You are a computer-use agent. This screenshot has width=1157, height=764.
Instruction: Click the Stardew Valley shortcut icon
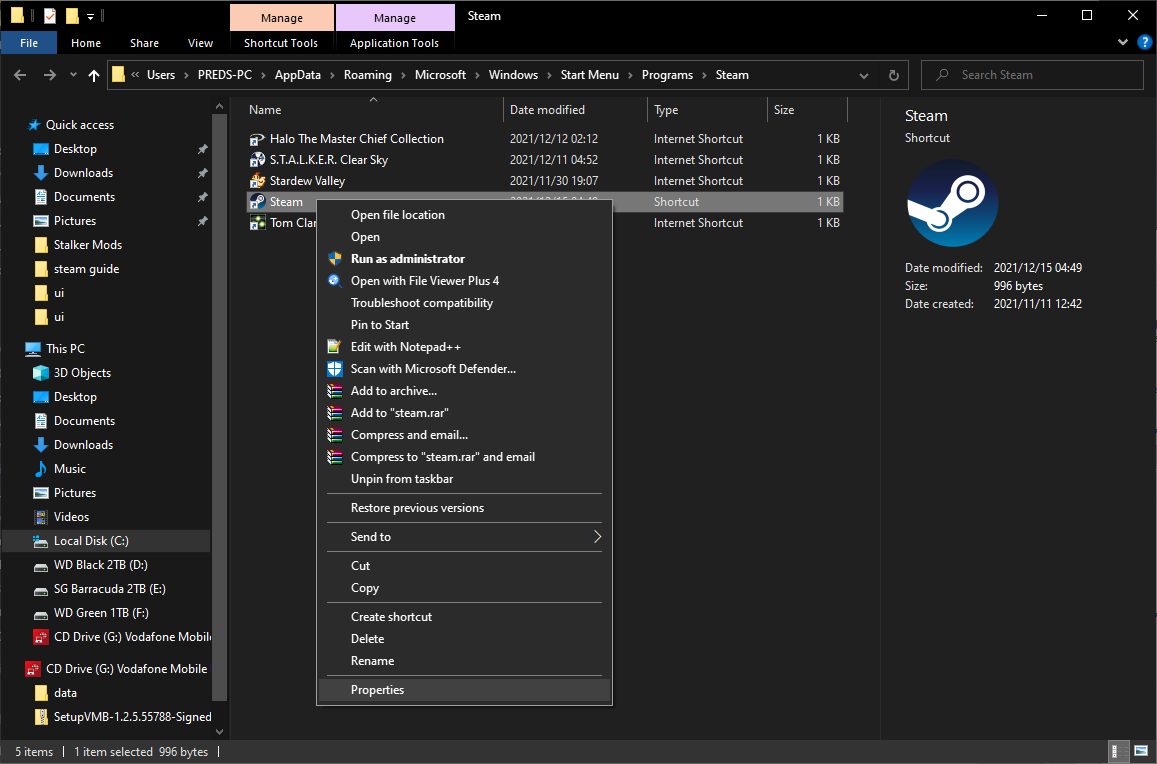click(x=257, y=181)
